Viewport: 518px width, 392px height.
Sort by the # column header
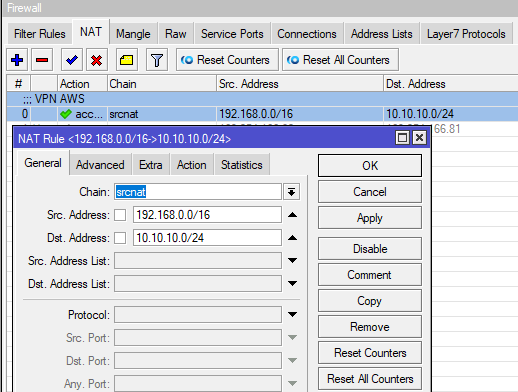coord(19,84)
